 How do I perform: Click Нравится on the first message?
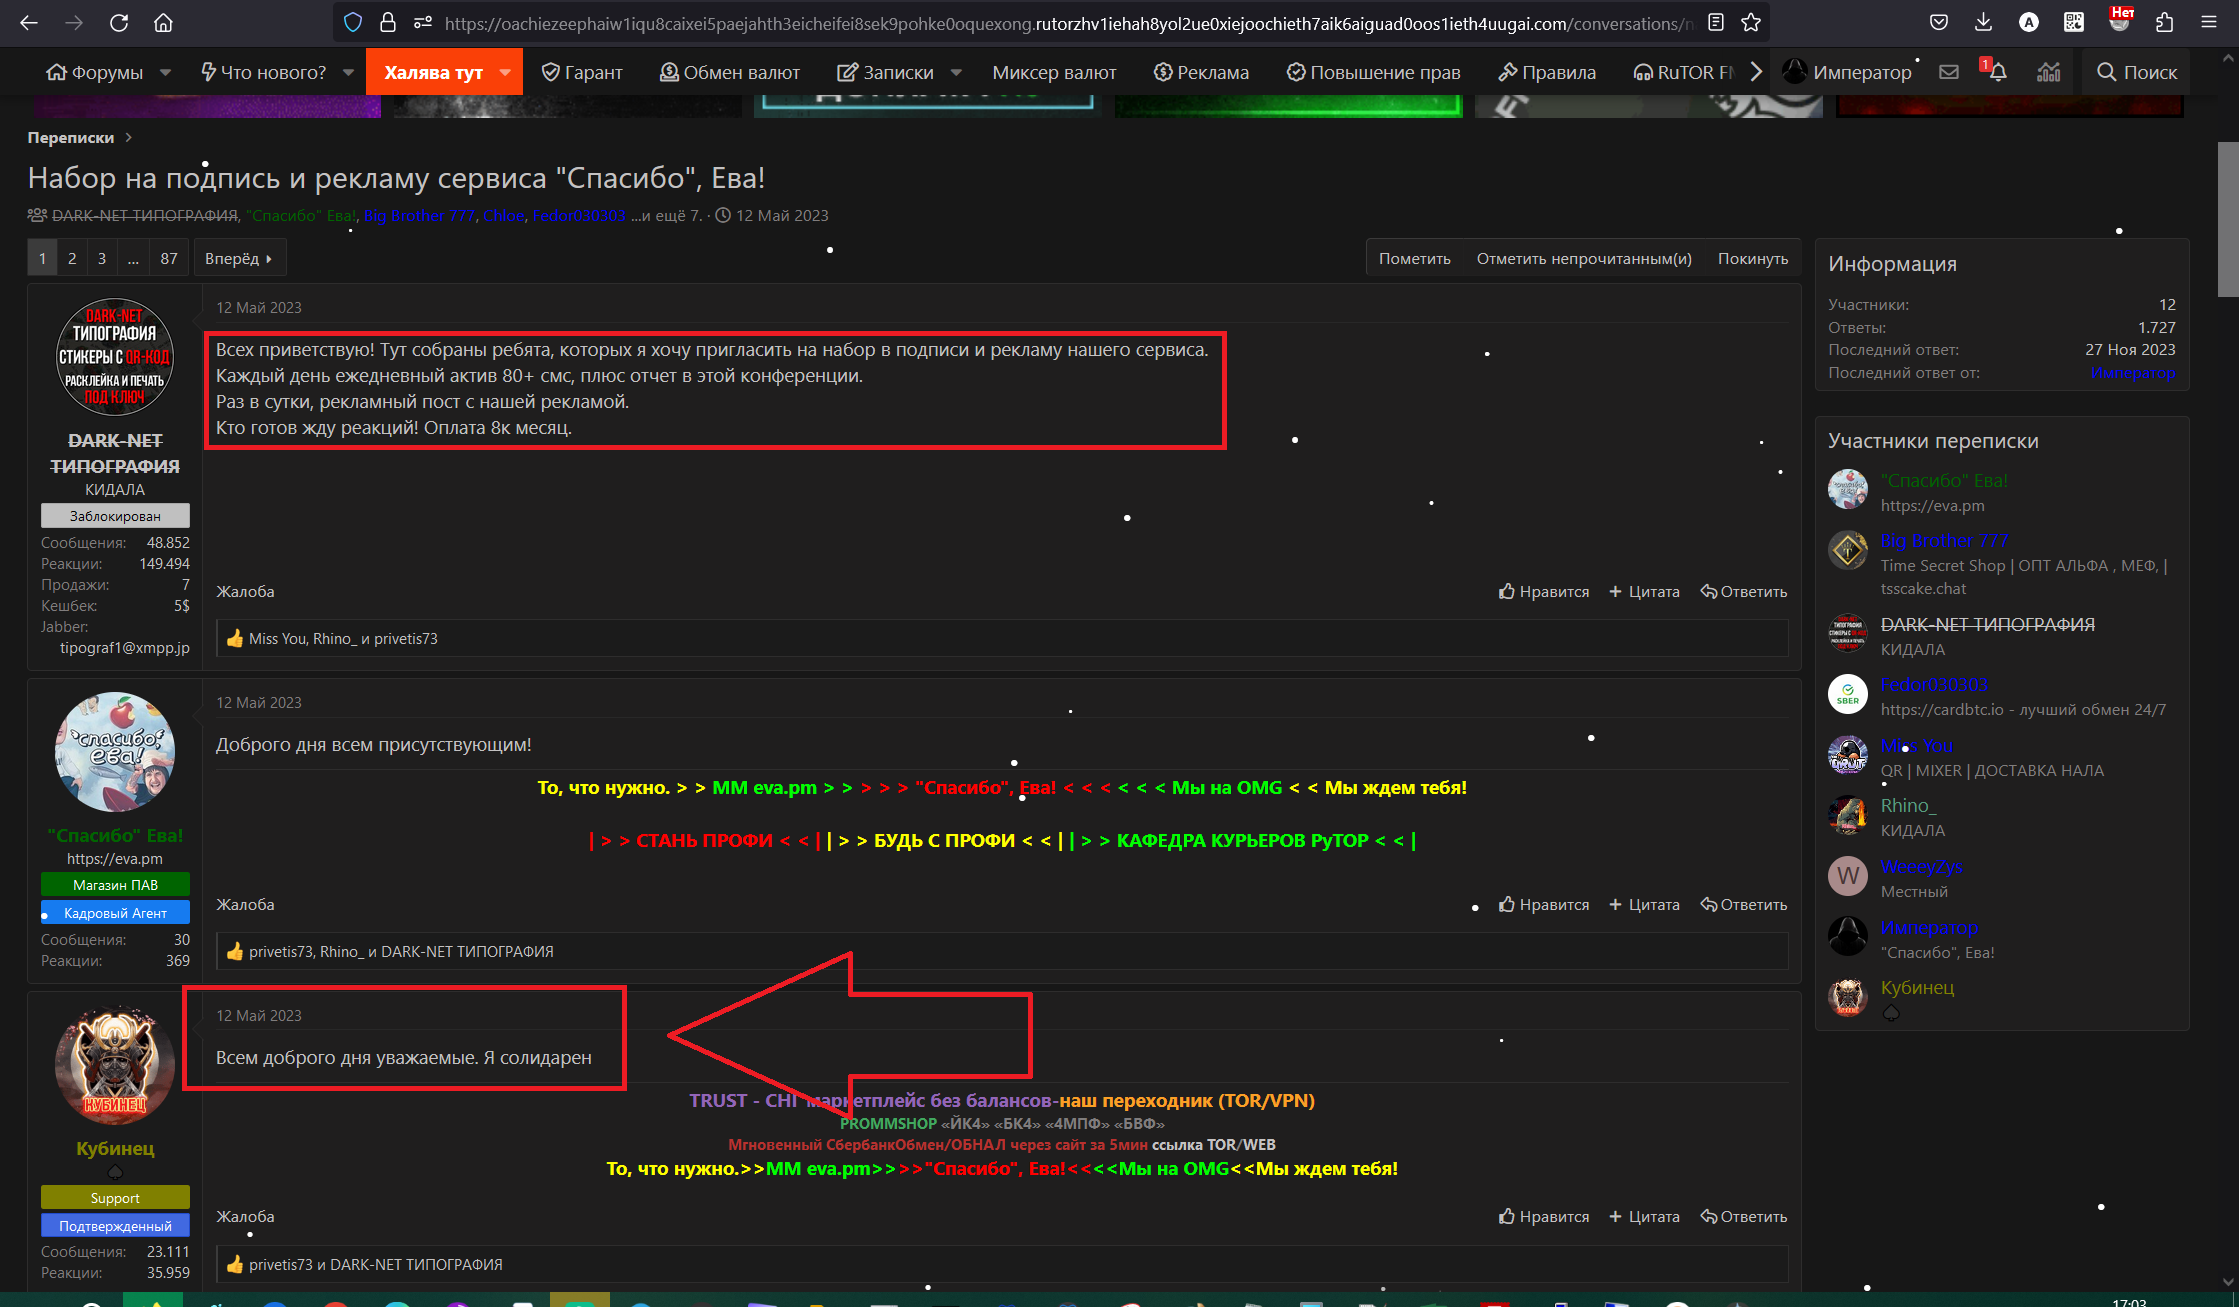click(x=1544, y=591)
